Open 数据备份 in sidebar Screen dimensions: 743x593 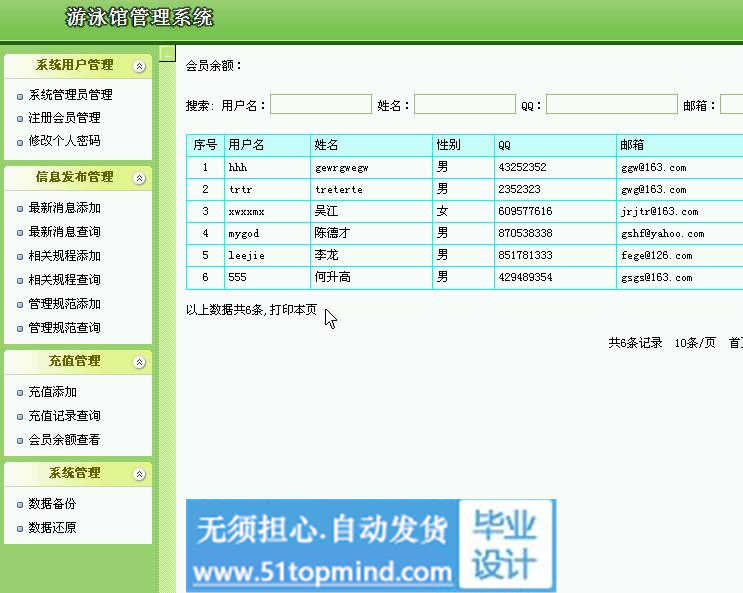pyautogui.click(x=52, y=504)
